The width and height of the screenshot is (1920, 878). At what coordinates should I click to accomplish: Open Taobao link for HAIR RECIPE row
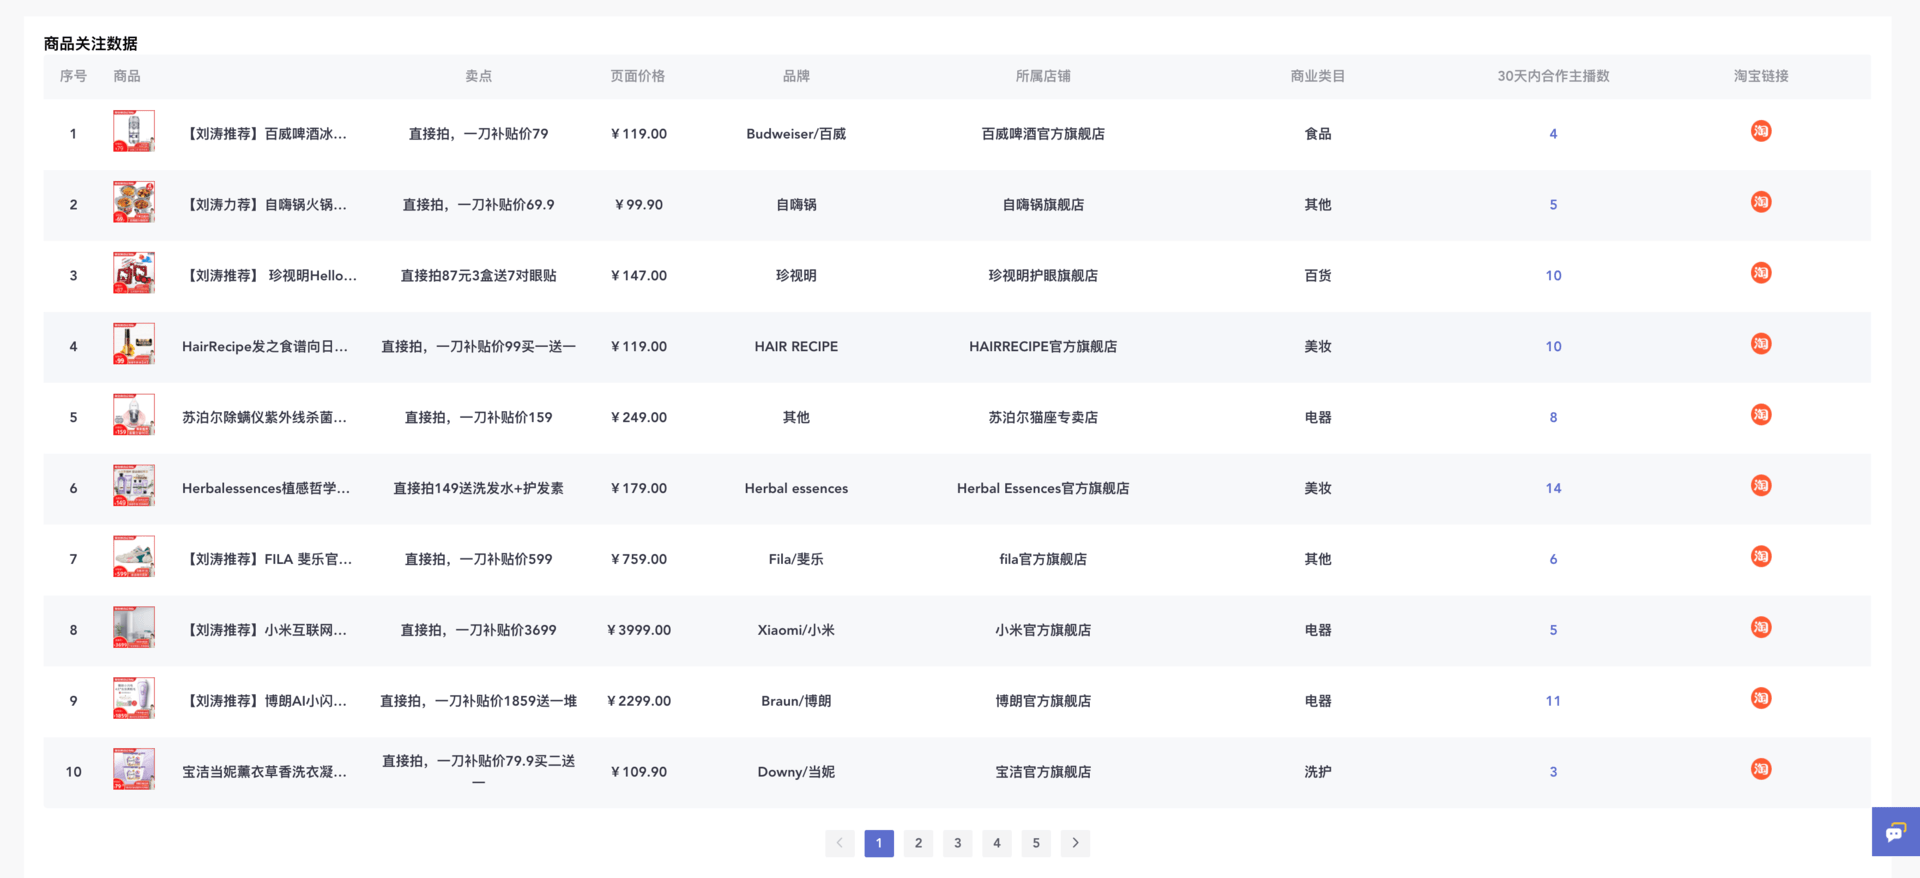[x=1761, y=344]
